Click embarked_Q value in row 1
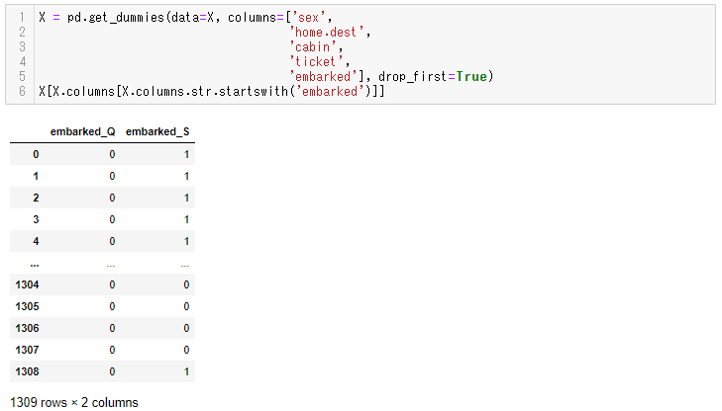Image resolution: width=722 pixels, height=411 pixels. (112, 176)
